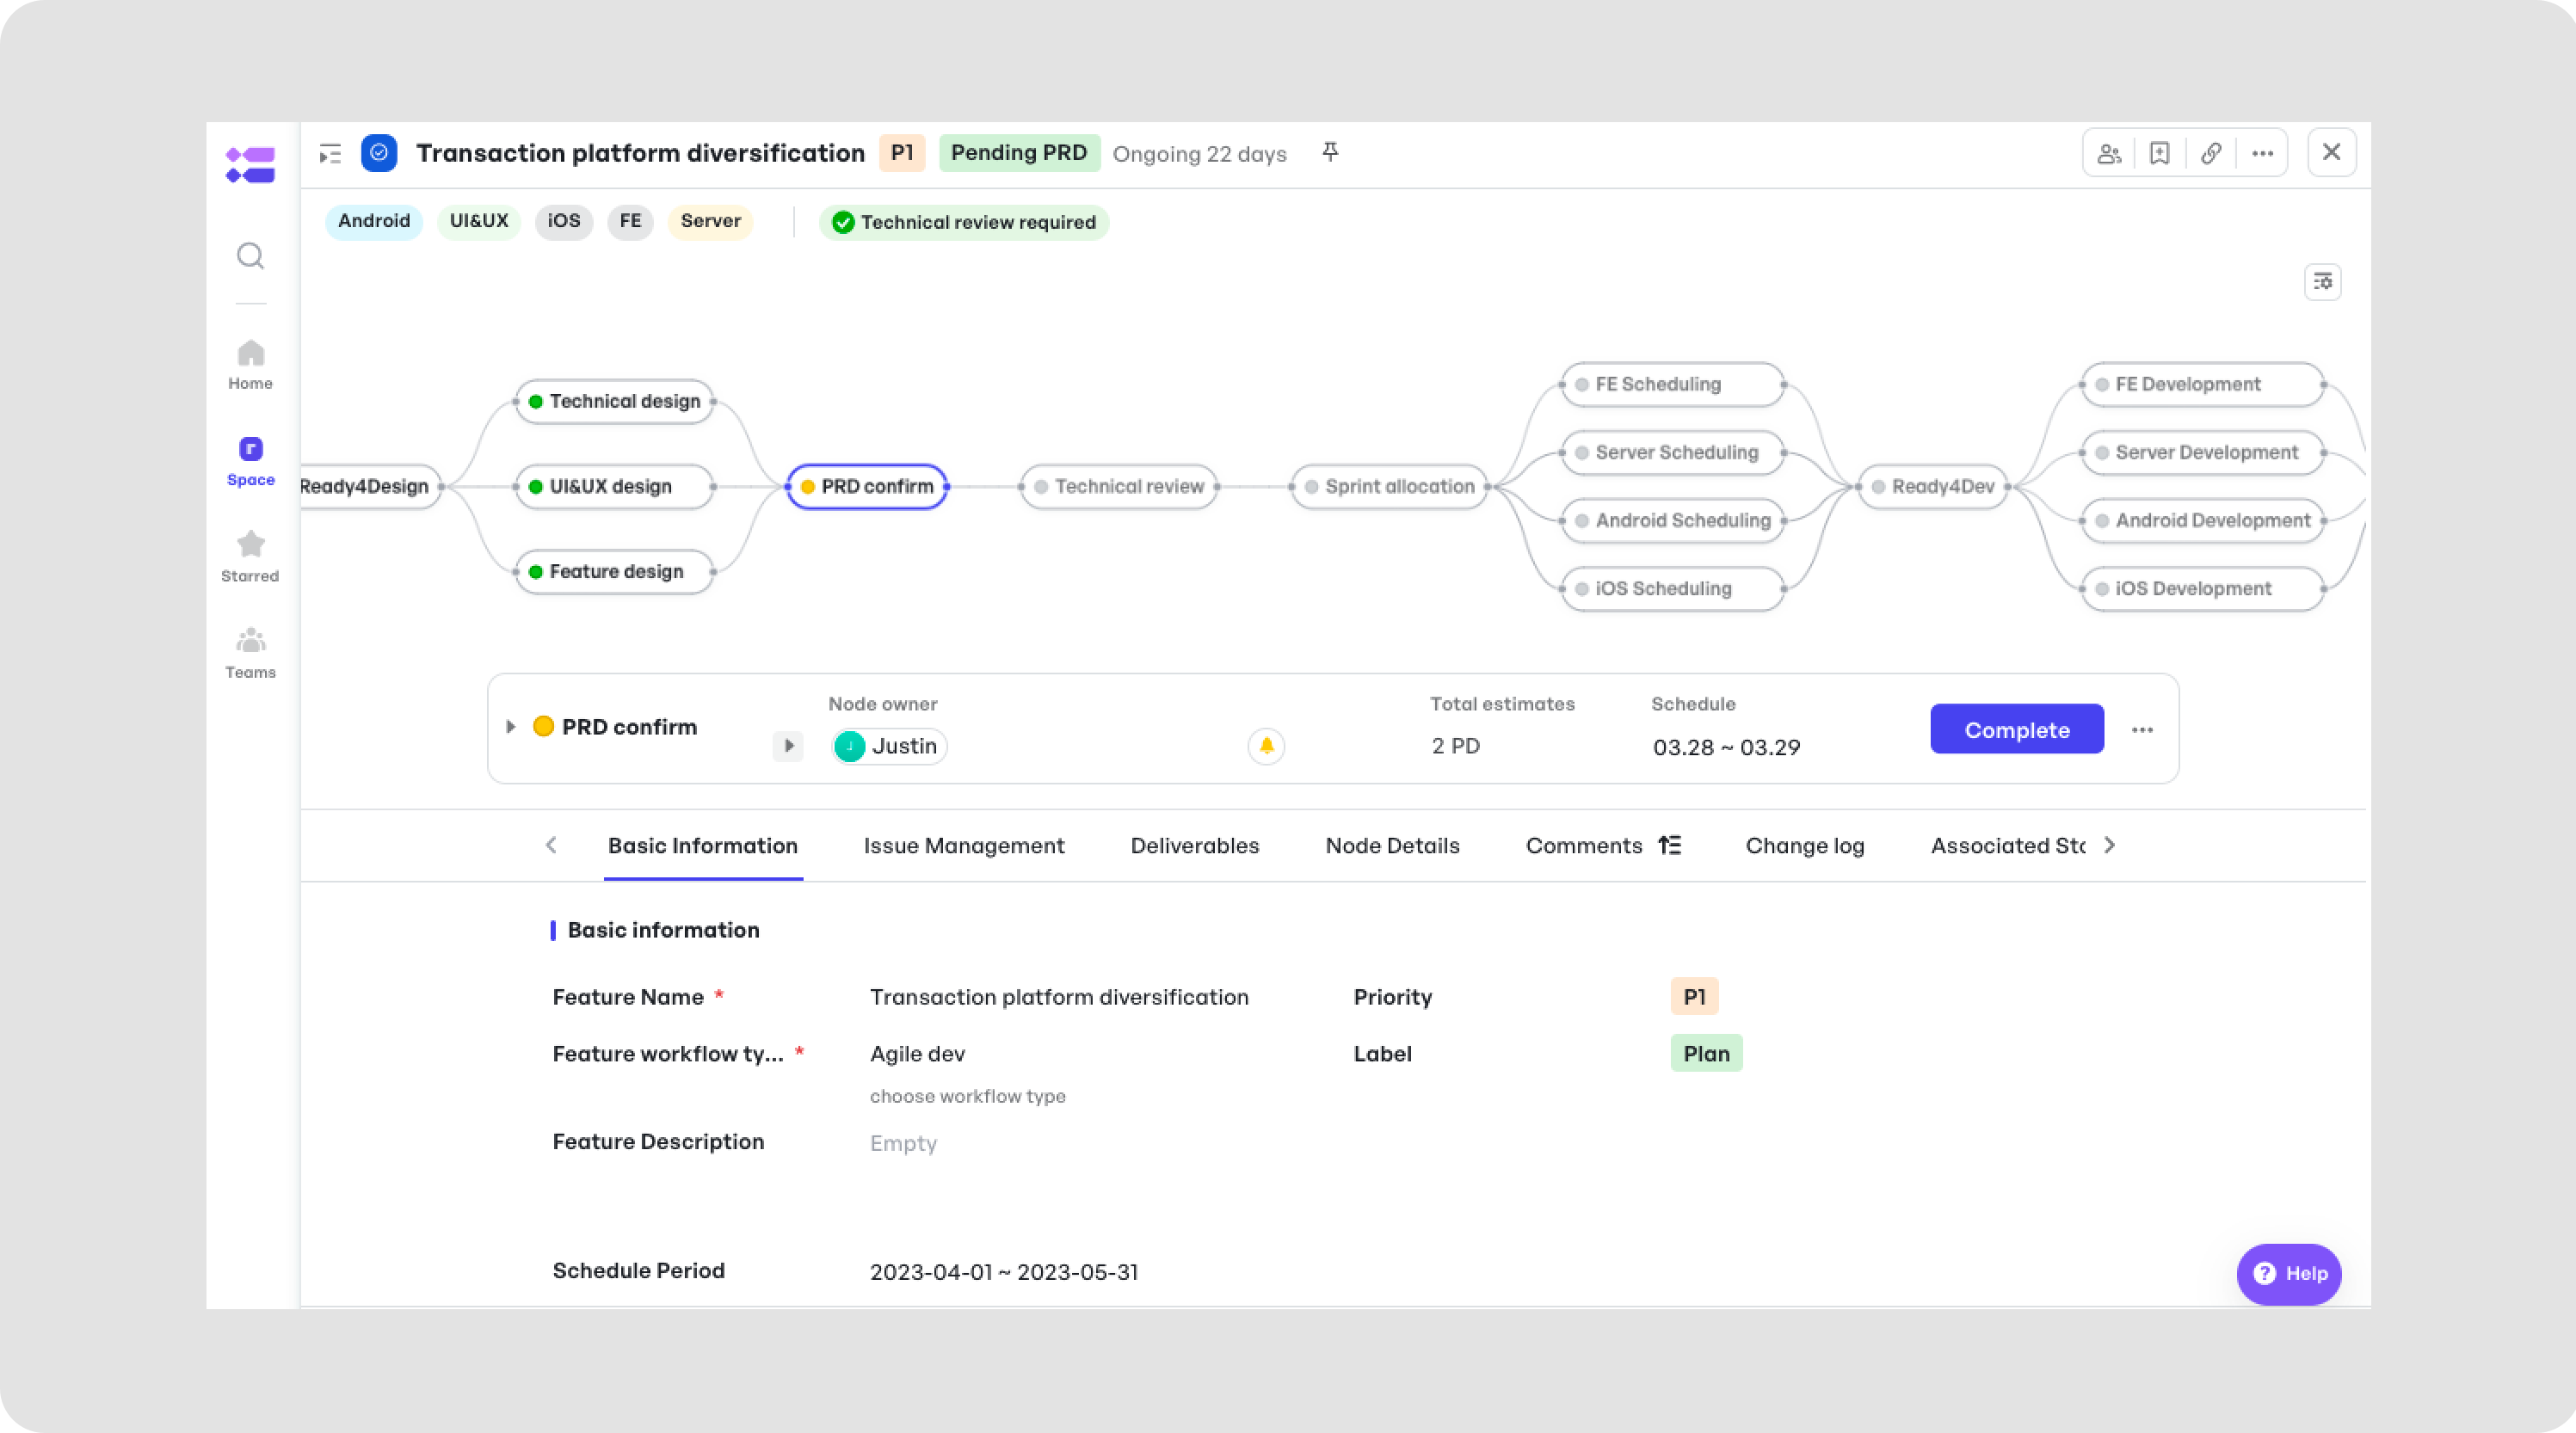Open the members icon in the header
The height and width of the screenshot is (1433, 2576).
pyautogui.click(x=2109, y=153)
